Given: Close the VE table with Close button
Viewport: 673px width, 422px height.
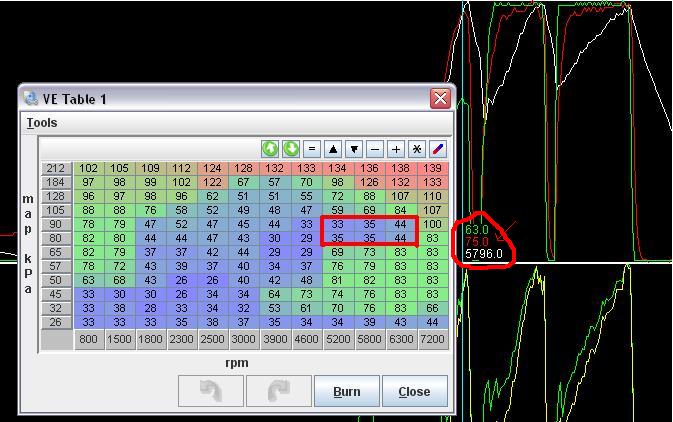Looking at the screenshot, I should 415,391.
